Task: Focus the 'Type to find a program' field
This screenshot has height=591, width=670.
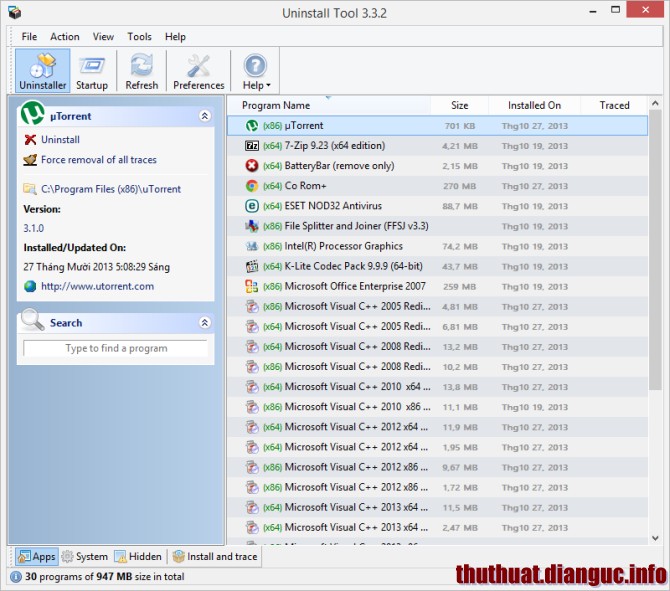Action: [x=116, y=348]
